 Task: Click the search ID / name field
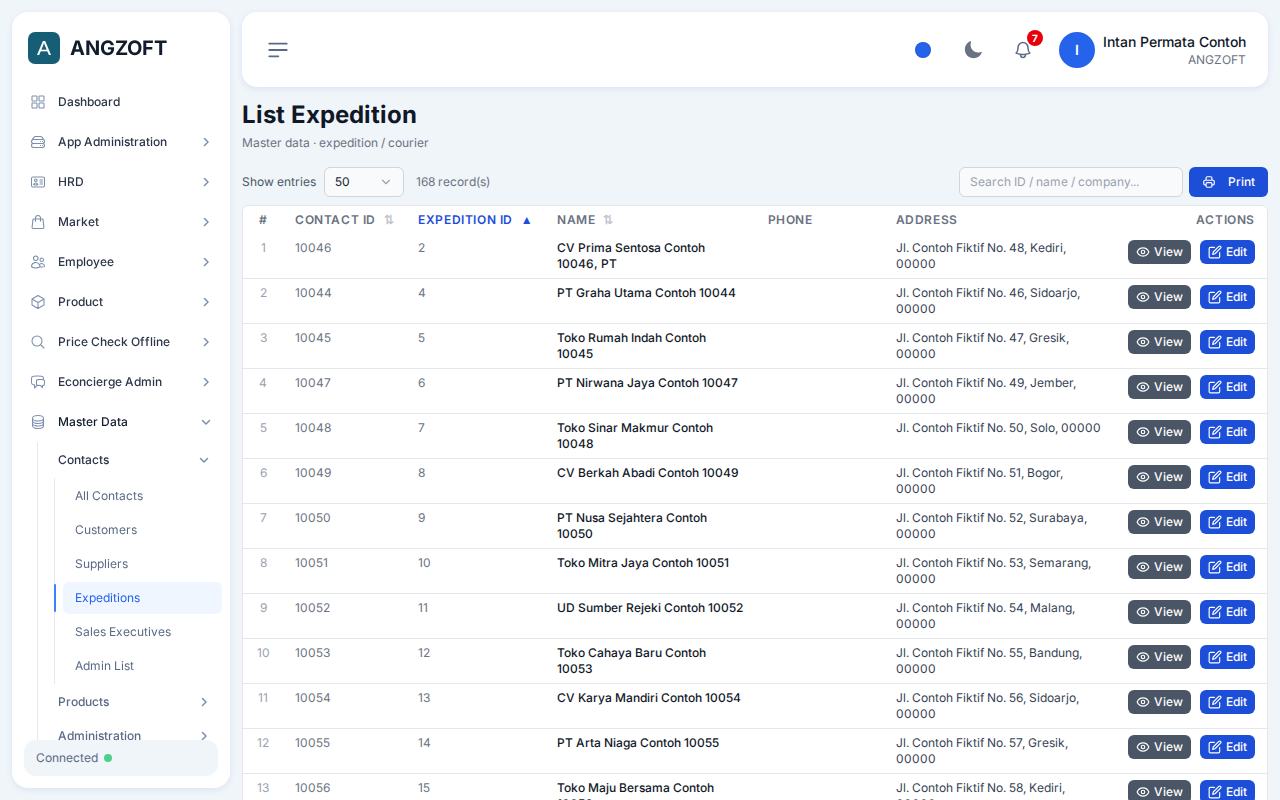tap(1070, 182)
